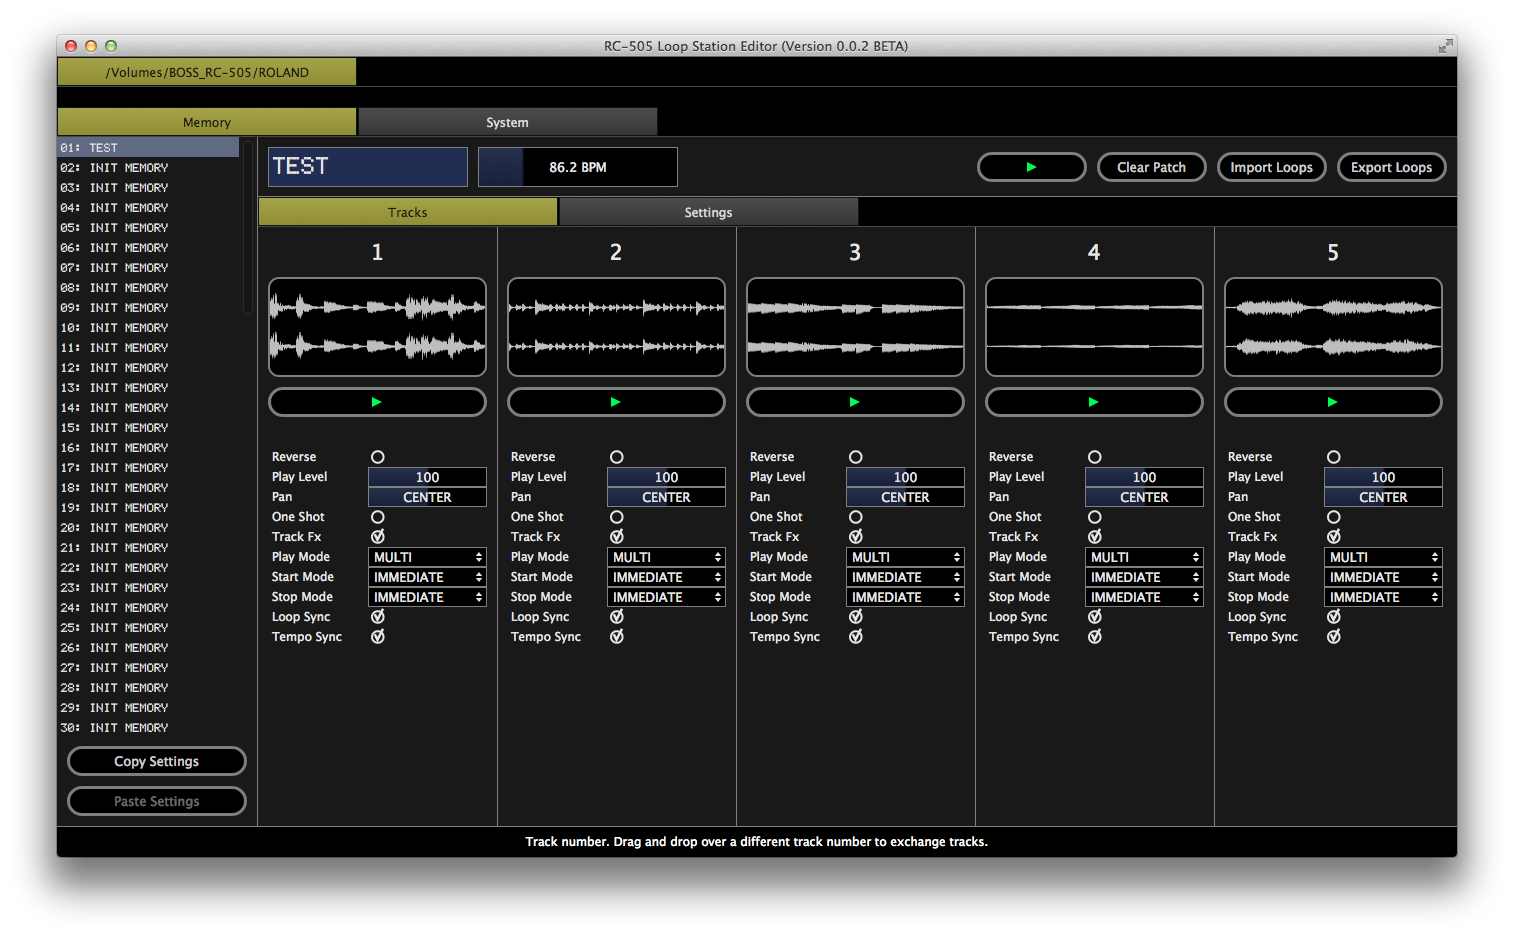Open Stop Mode dropdown on track 5
The height and width of the screenshot is (936, 1514).
pyautogui.click(x=1383, y=597)
